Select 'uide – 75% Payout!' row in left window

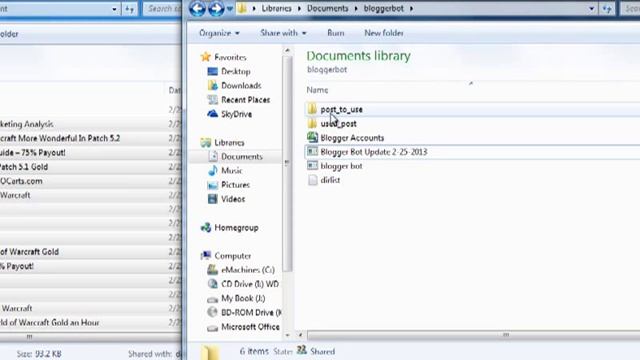91,153
